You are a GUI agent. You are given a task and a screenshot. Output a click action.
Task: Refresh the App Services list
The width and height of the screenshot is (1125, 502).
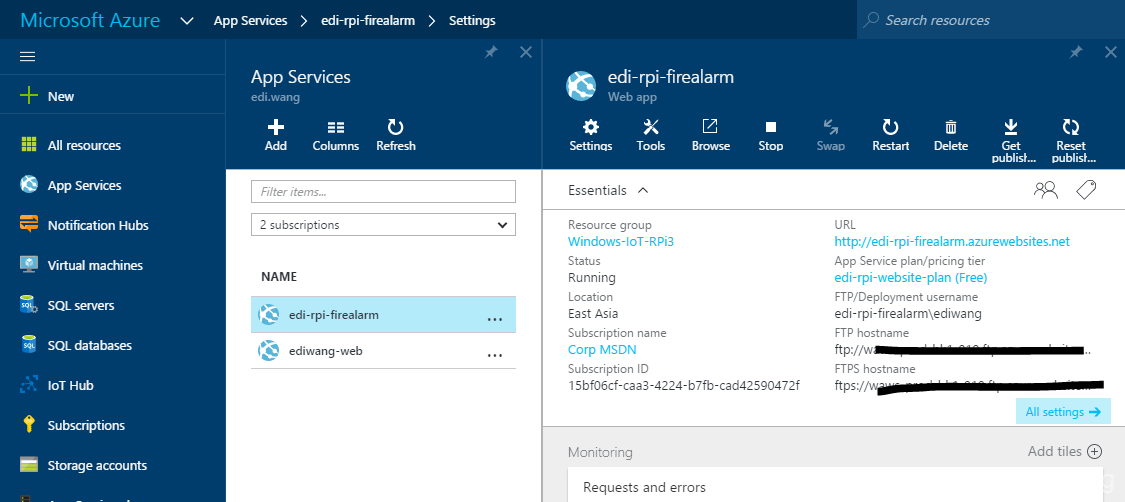pyautogui.click(x=396, y=136)
